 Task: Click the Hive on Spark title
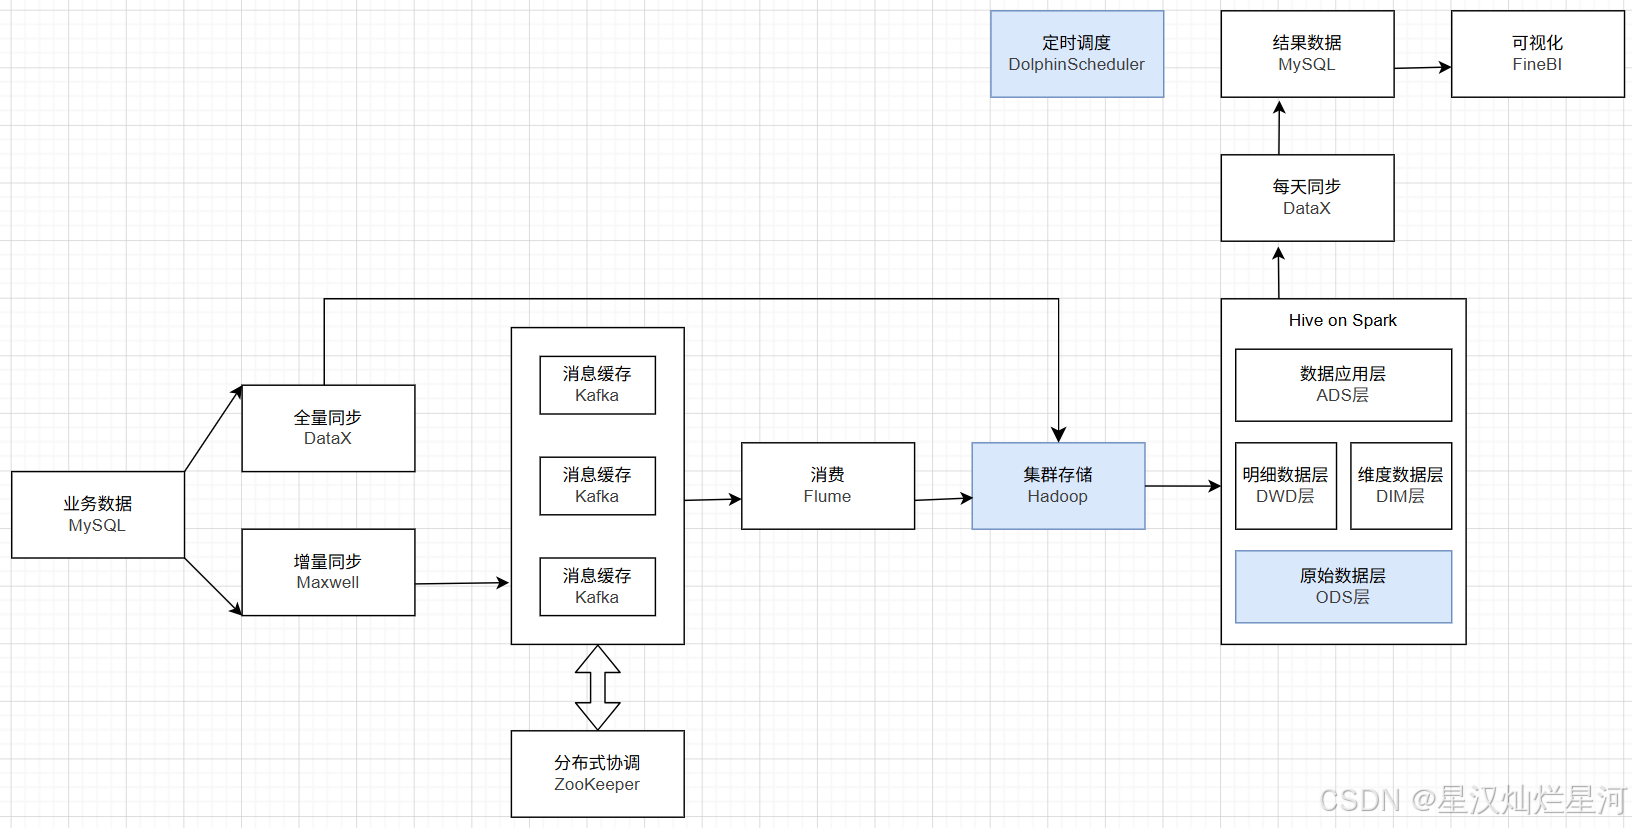tap(1343, 320)
